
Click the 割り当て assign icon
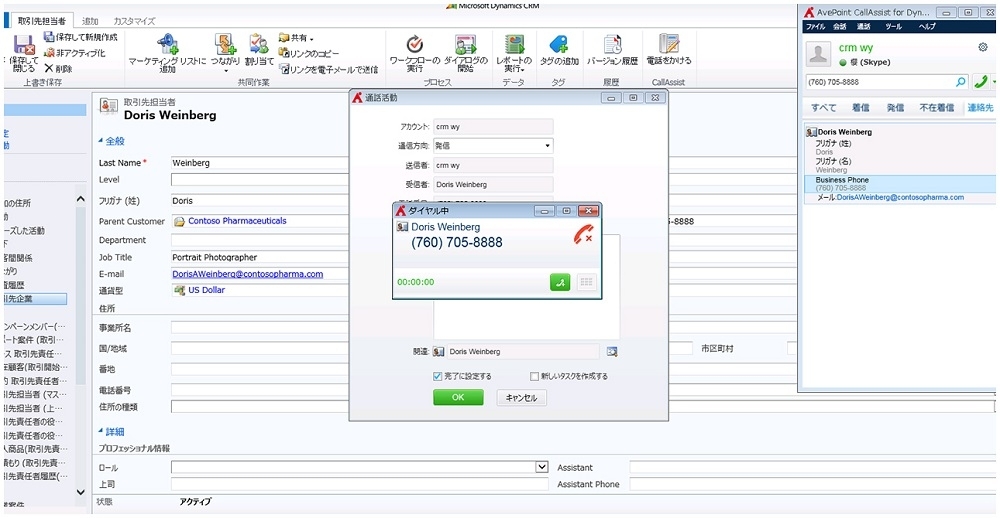click(x=259, y=44)
